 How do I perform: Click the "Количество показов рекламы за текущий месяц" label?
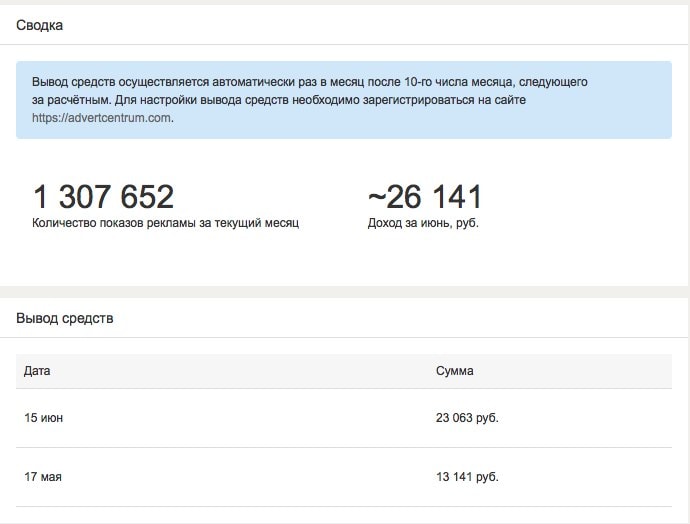(x=165, y=223)
